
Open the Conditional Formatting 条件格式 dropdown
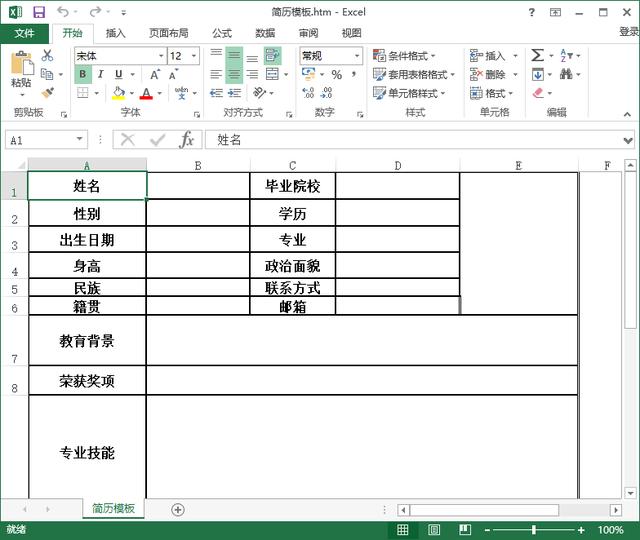404,56
